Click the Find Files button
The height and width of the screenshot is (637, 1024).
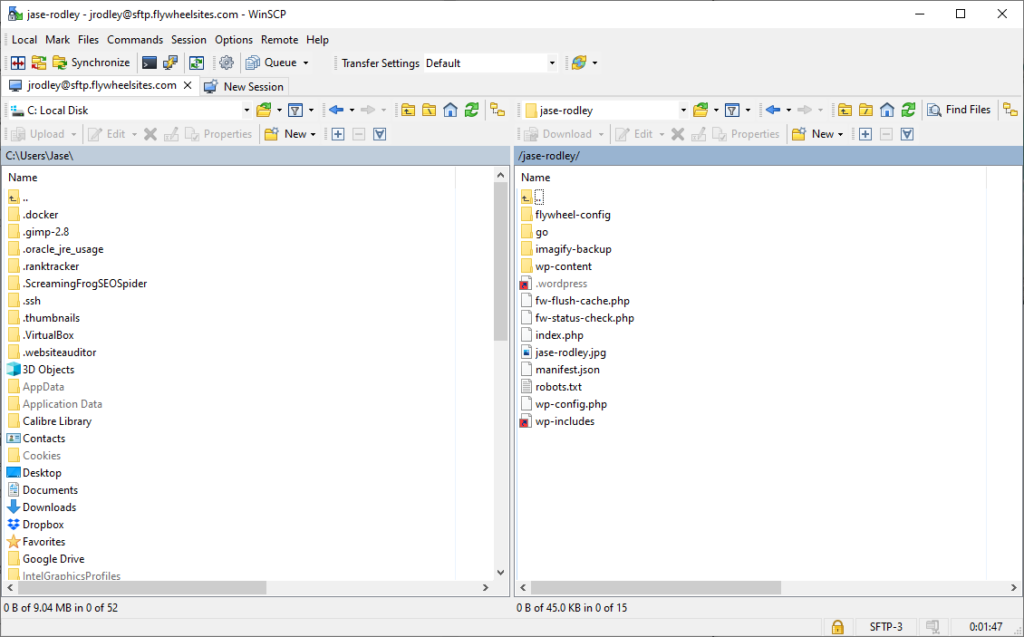959,110
